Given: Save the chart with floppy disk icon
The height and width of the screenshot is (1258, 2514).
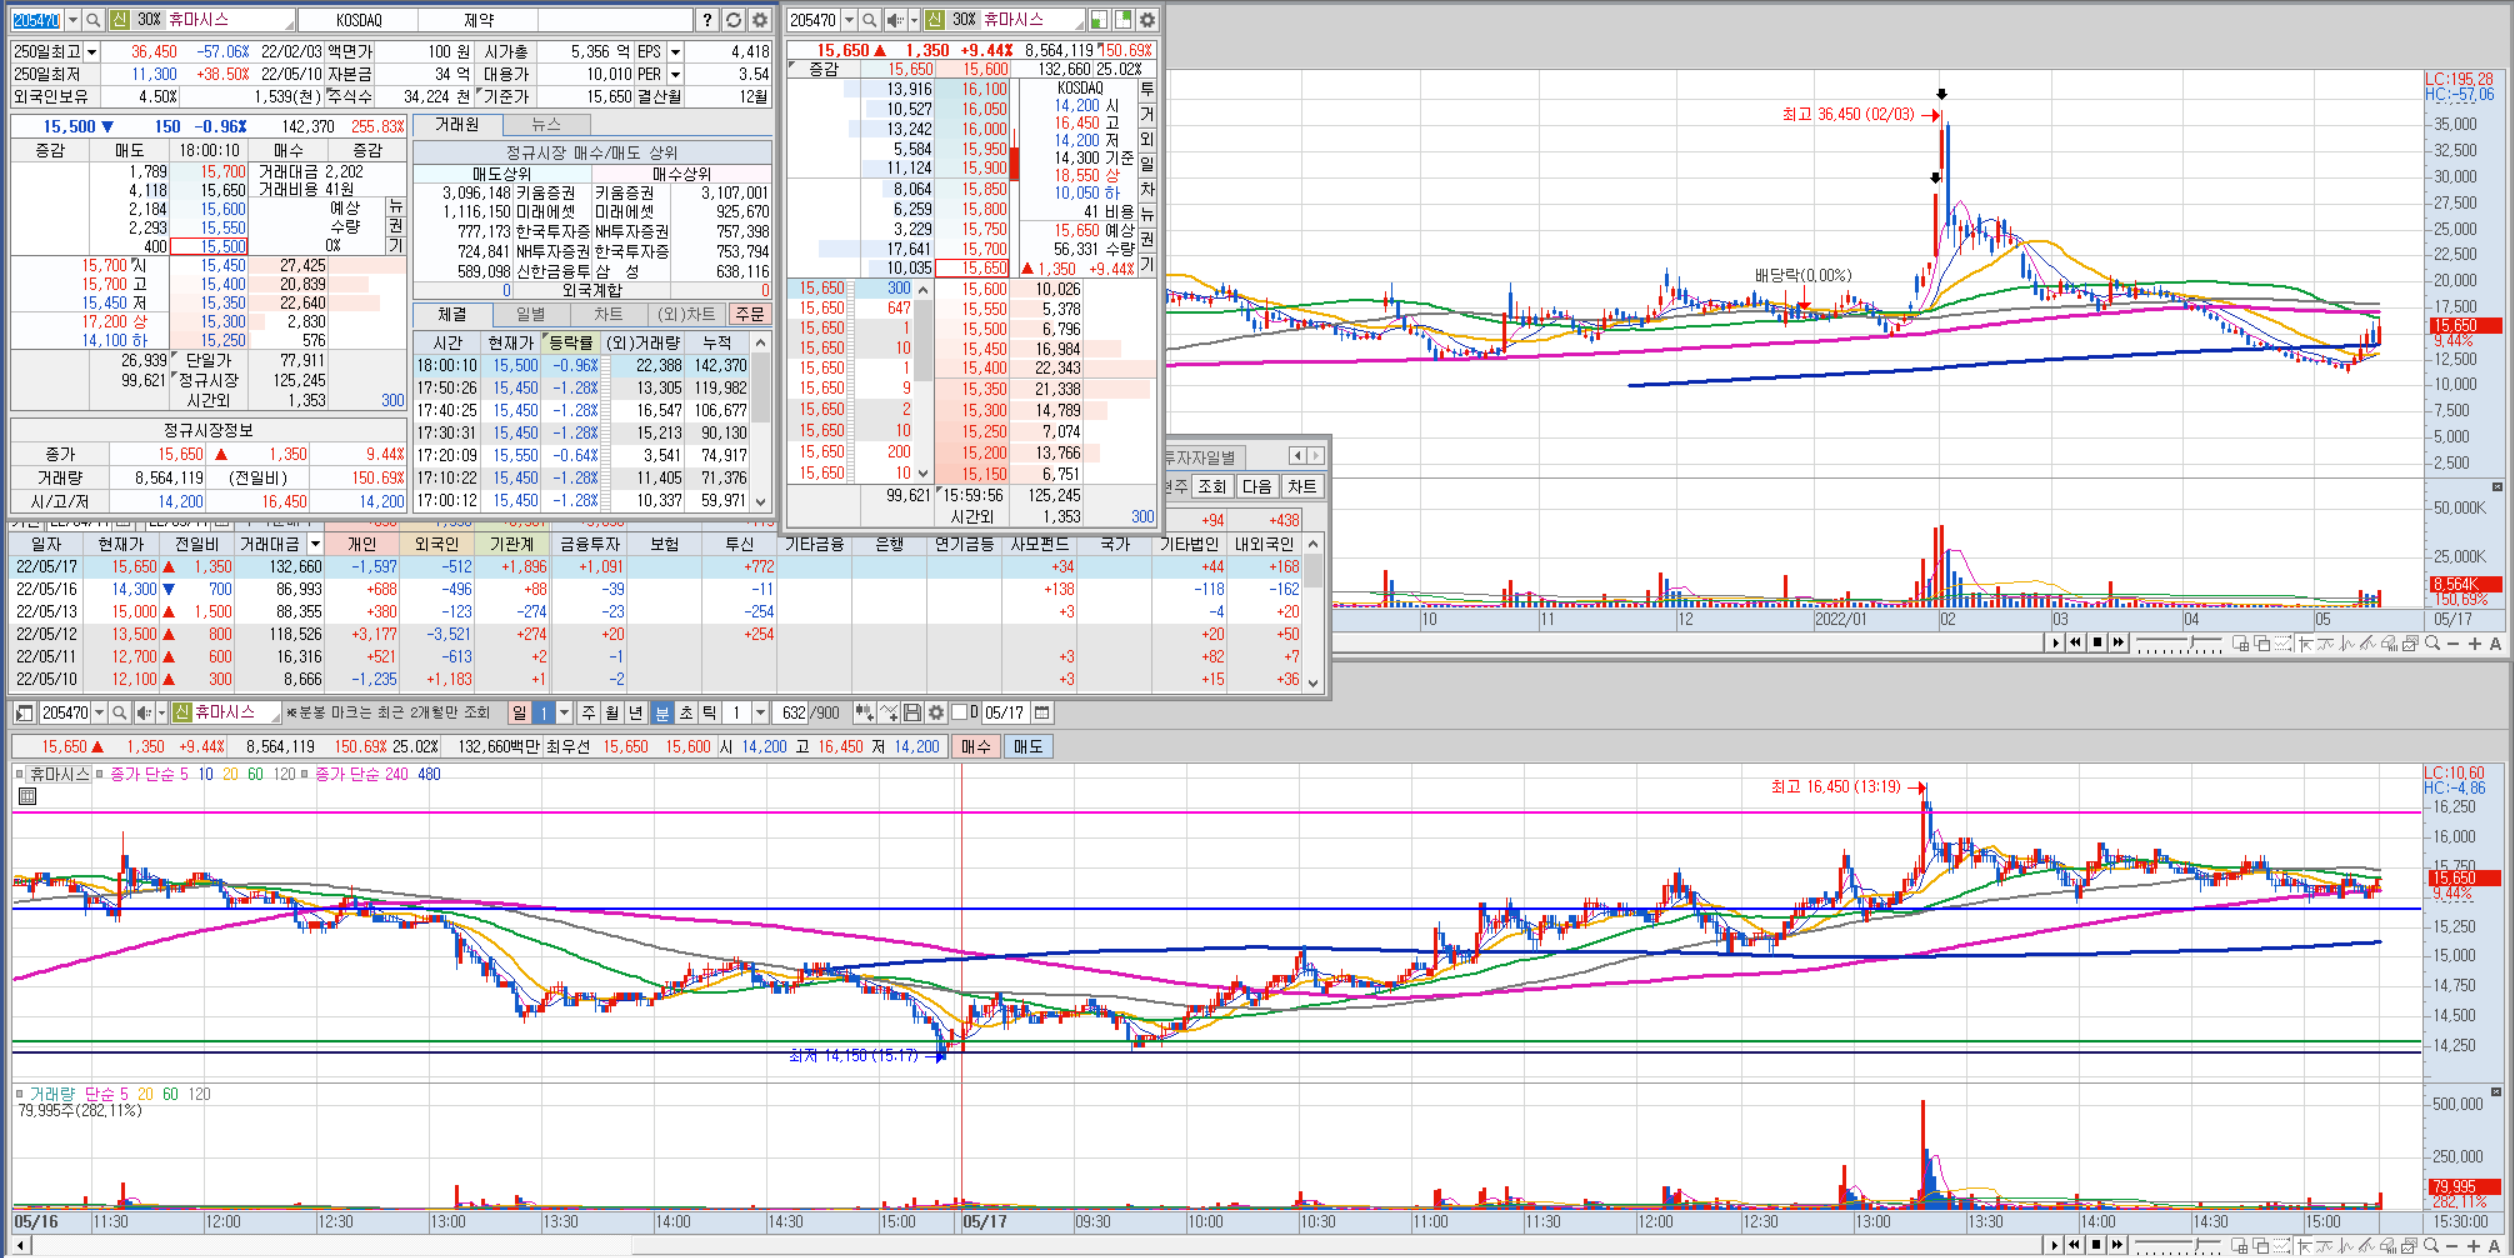Looking at the screenshot, I should 912,713.
